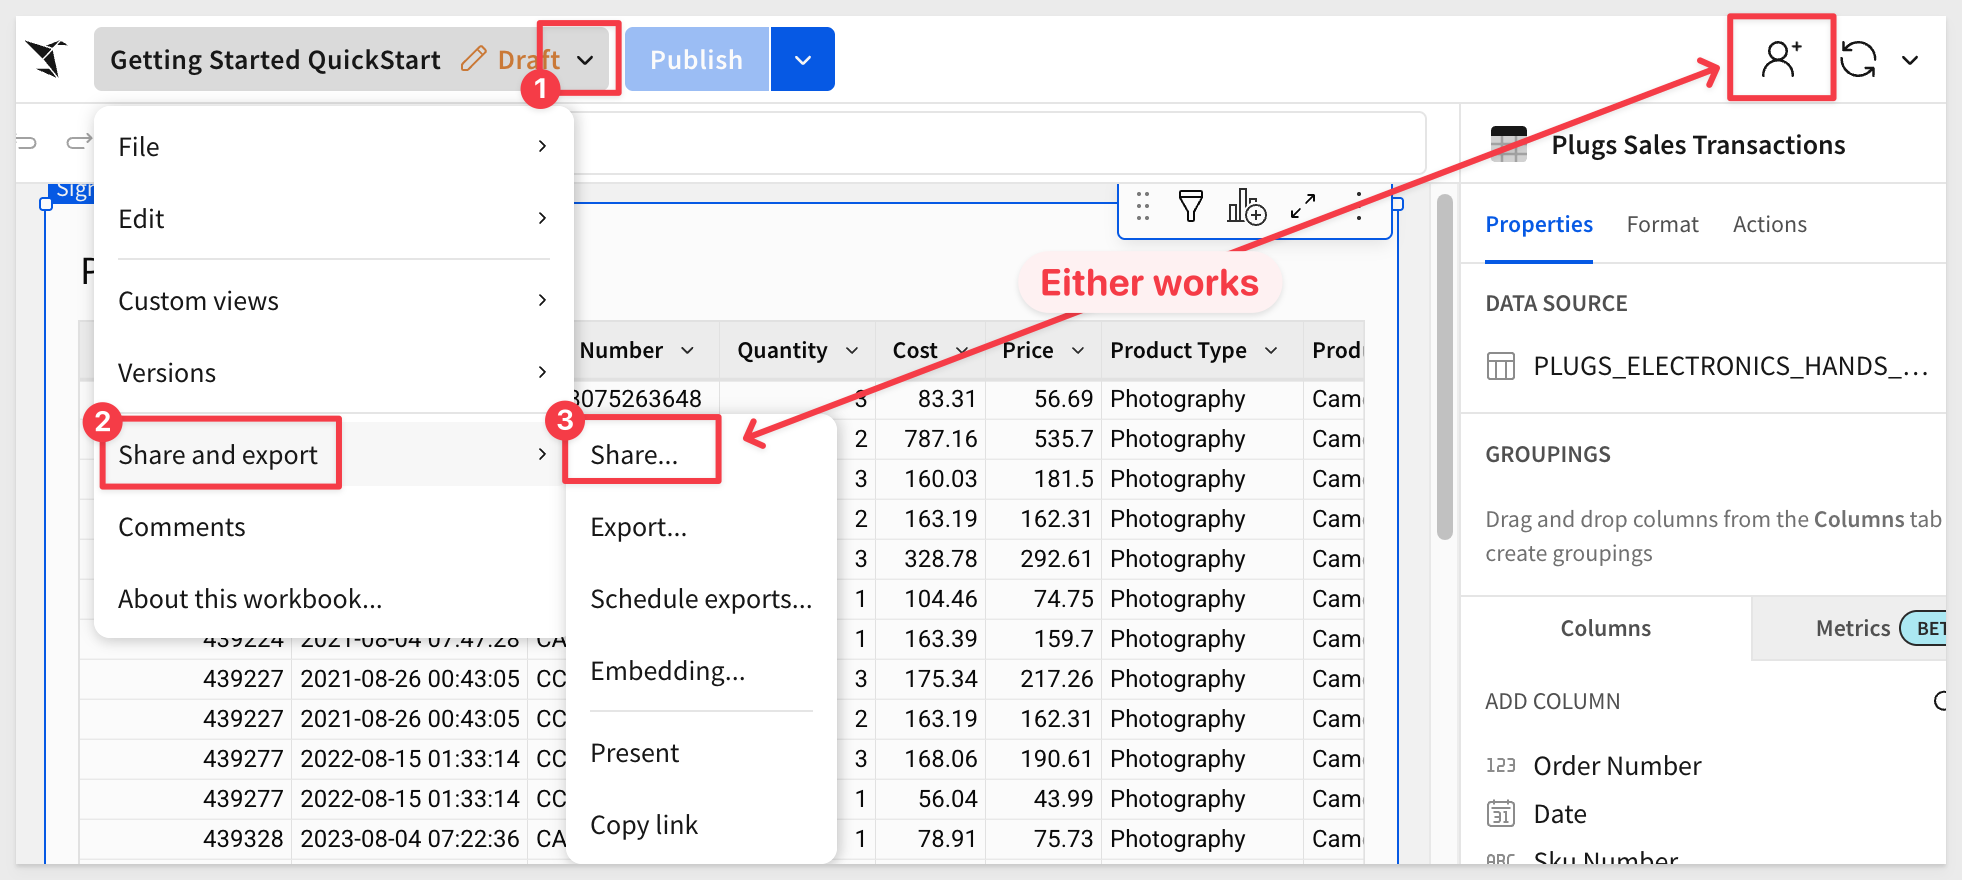Viewport: 1962px width, 880px height.
Task: Open the Custom views submenu
Action: (334, 301)
